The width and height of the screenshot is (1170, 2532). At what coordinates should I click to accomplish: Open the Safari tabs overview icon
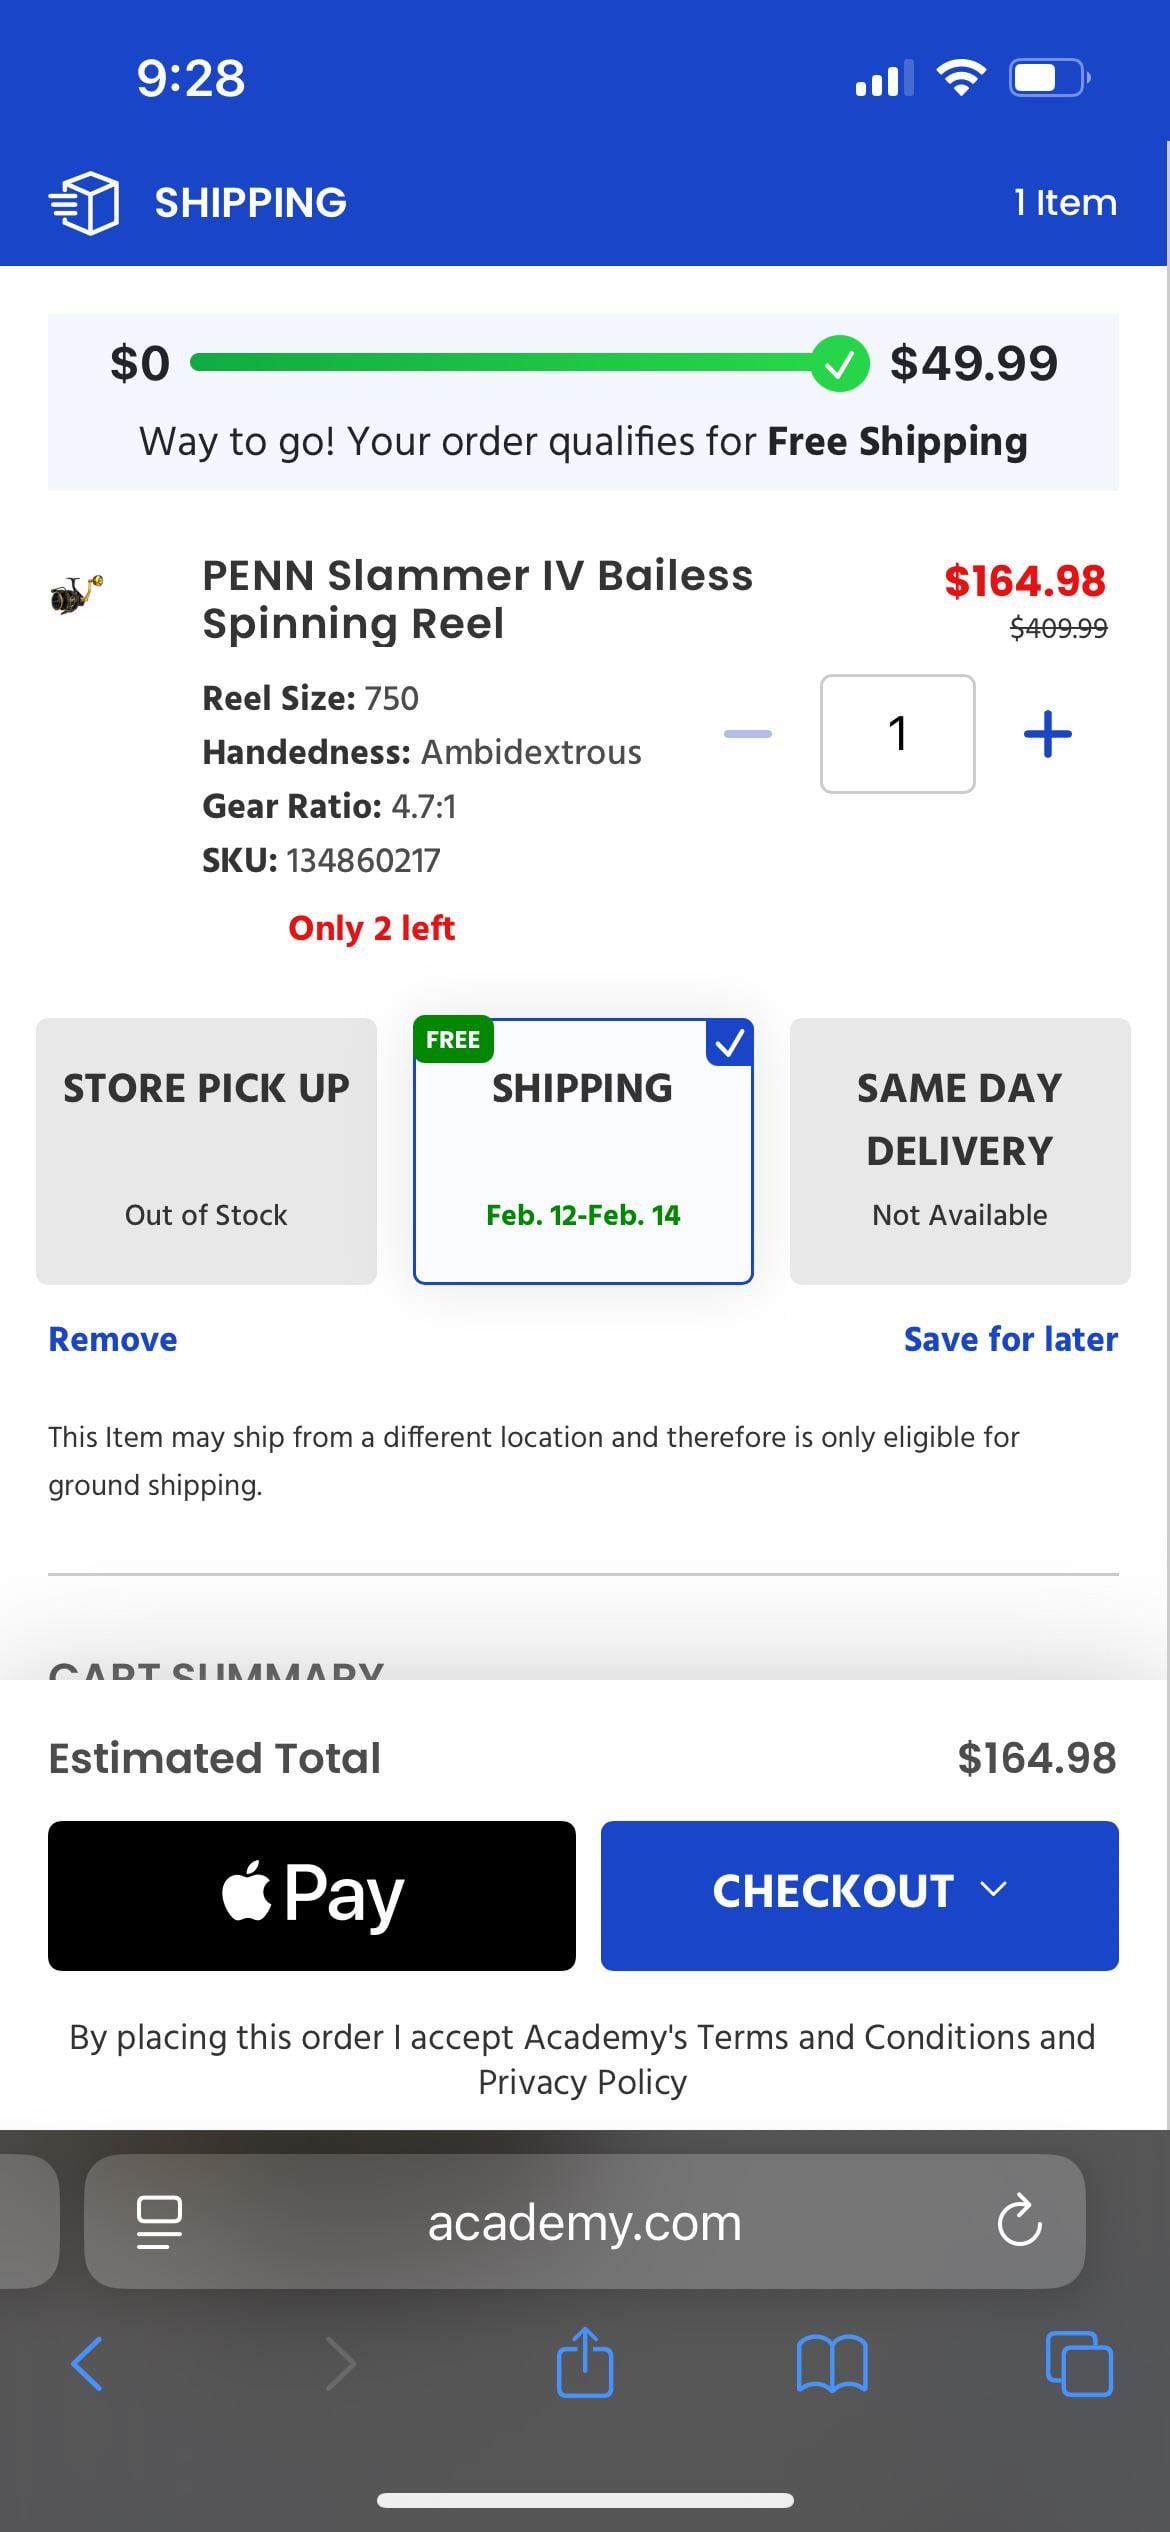(x=1078, y=2364)
